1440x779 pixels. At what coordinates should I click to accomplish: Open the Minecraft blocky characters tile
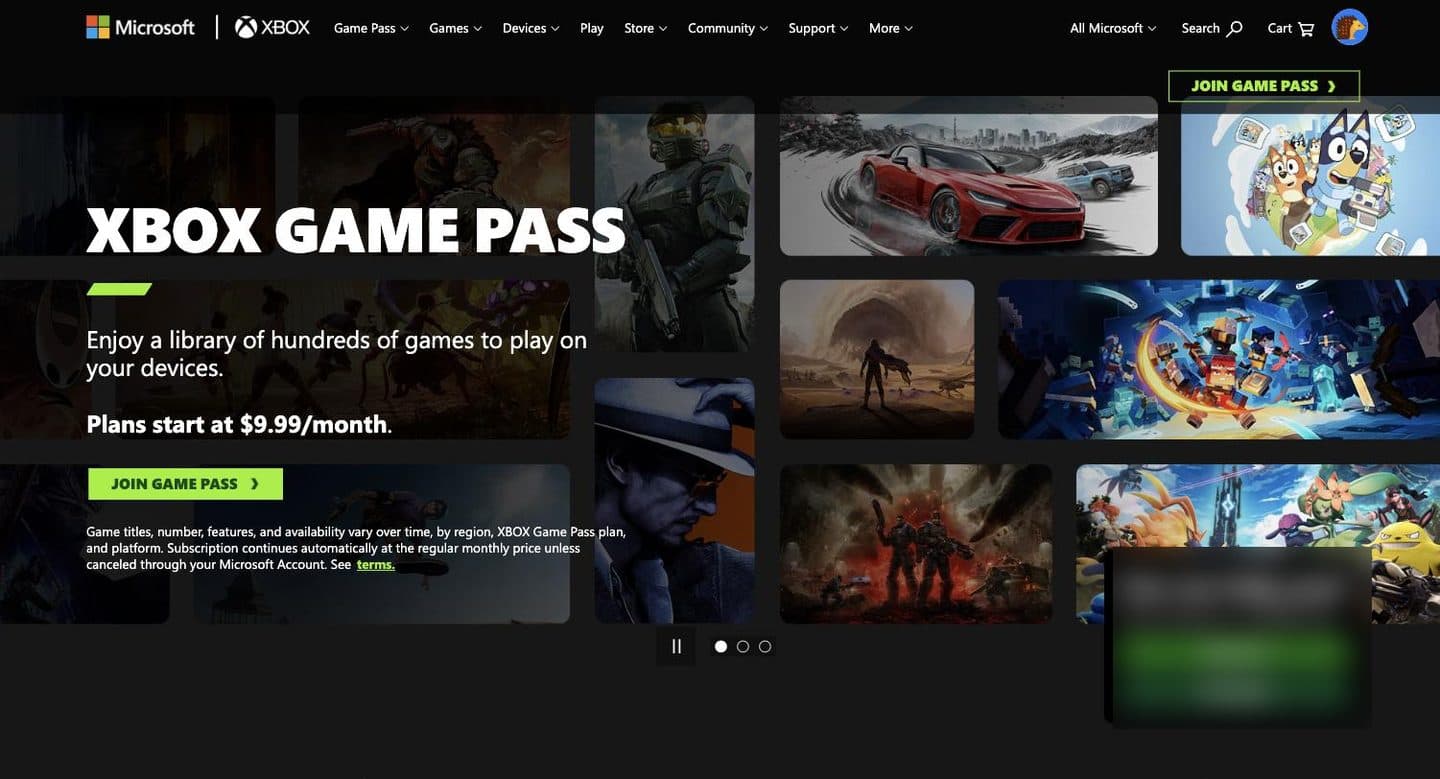tap(1219, 359)
